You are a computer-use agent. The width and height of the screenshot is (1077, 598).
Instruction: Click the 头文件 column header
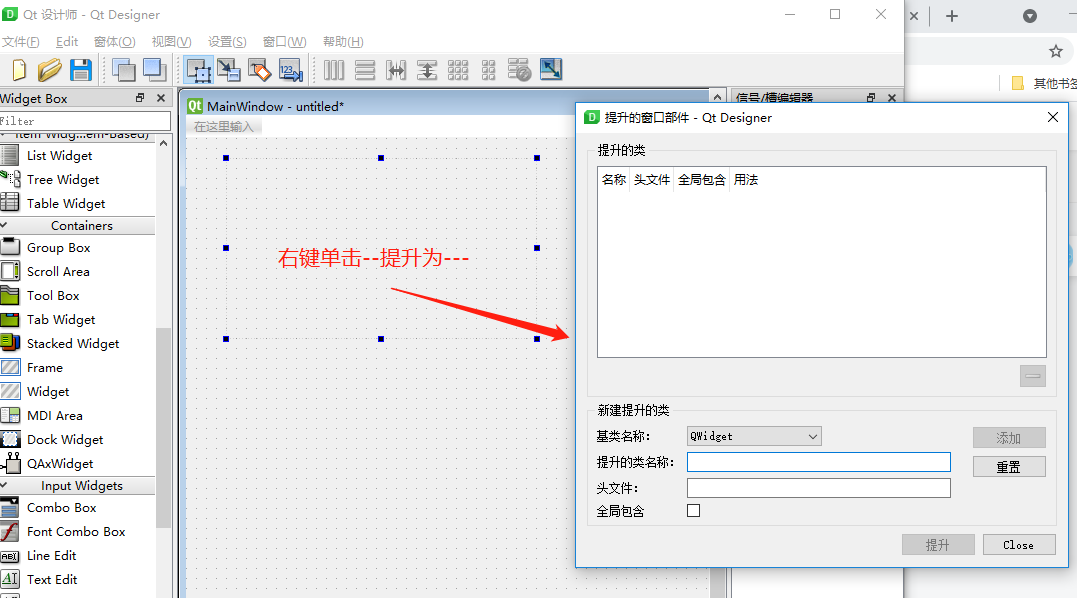click(651, 180)
